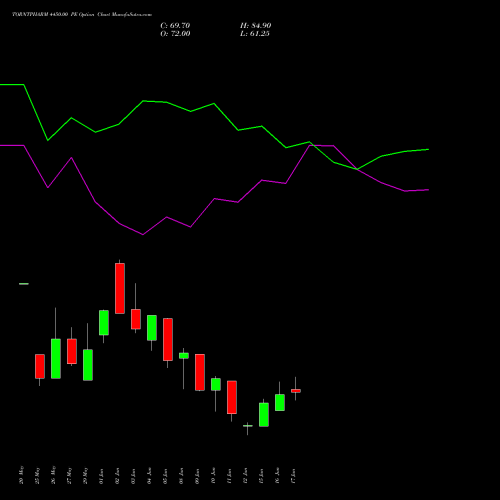Select the 17 Jun date label

pyautogui.click(x=294, y=476)
